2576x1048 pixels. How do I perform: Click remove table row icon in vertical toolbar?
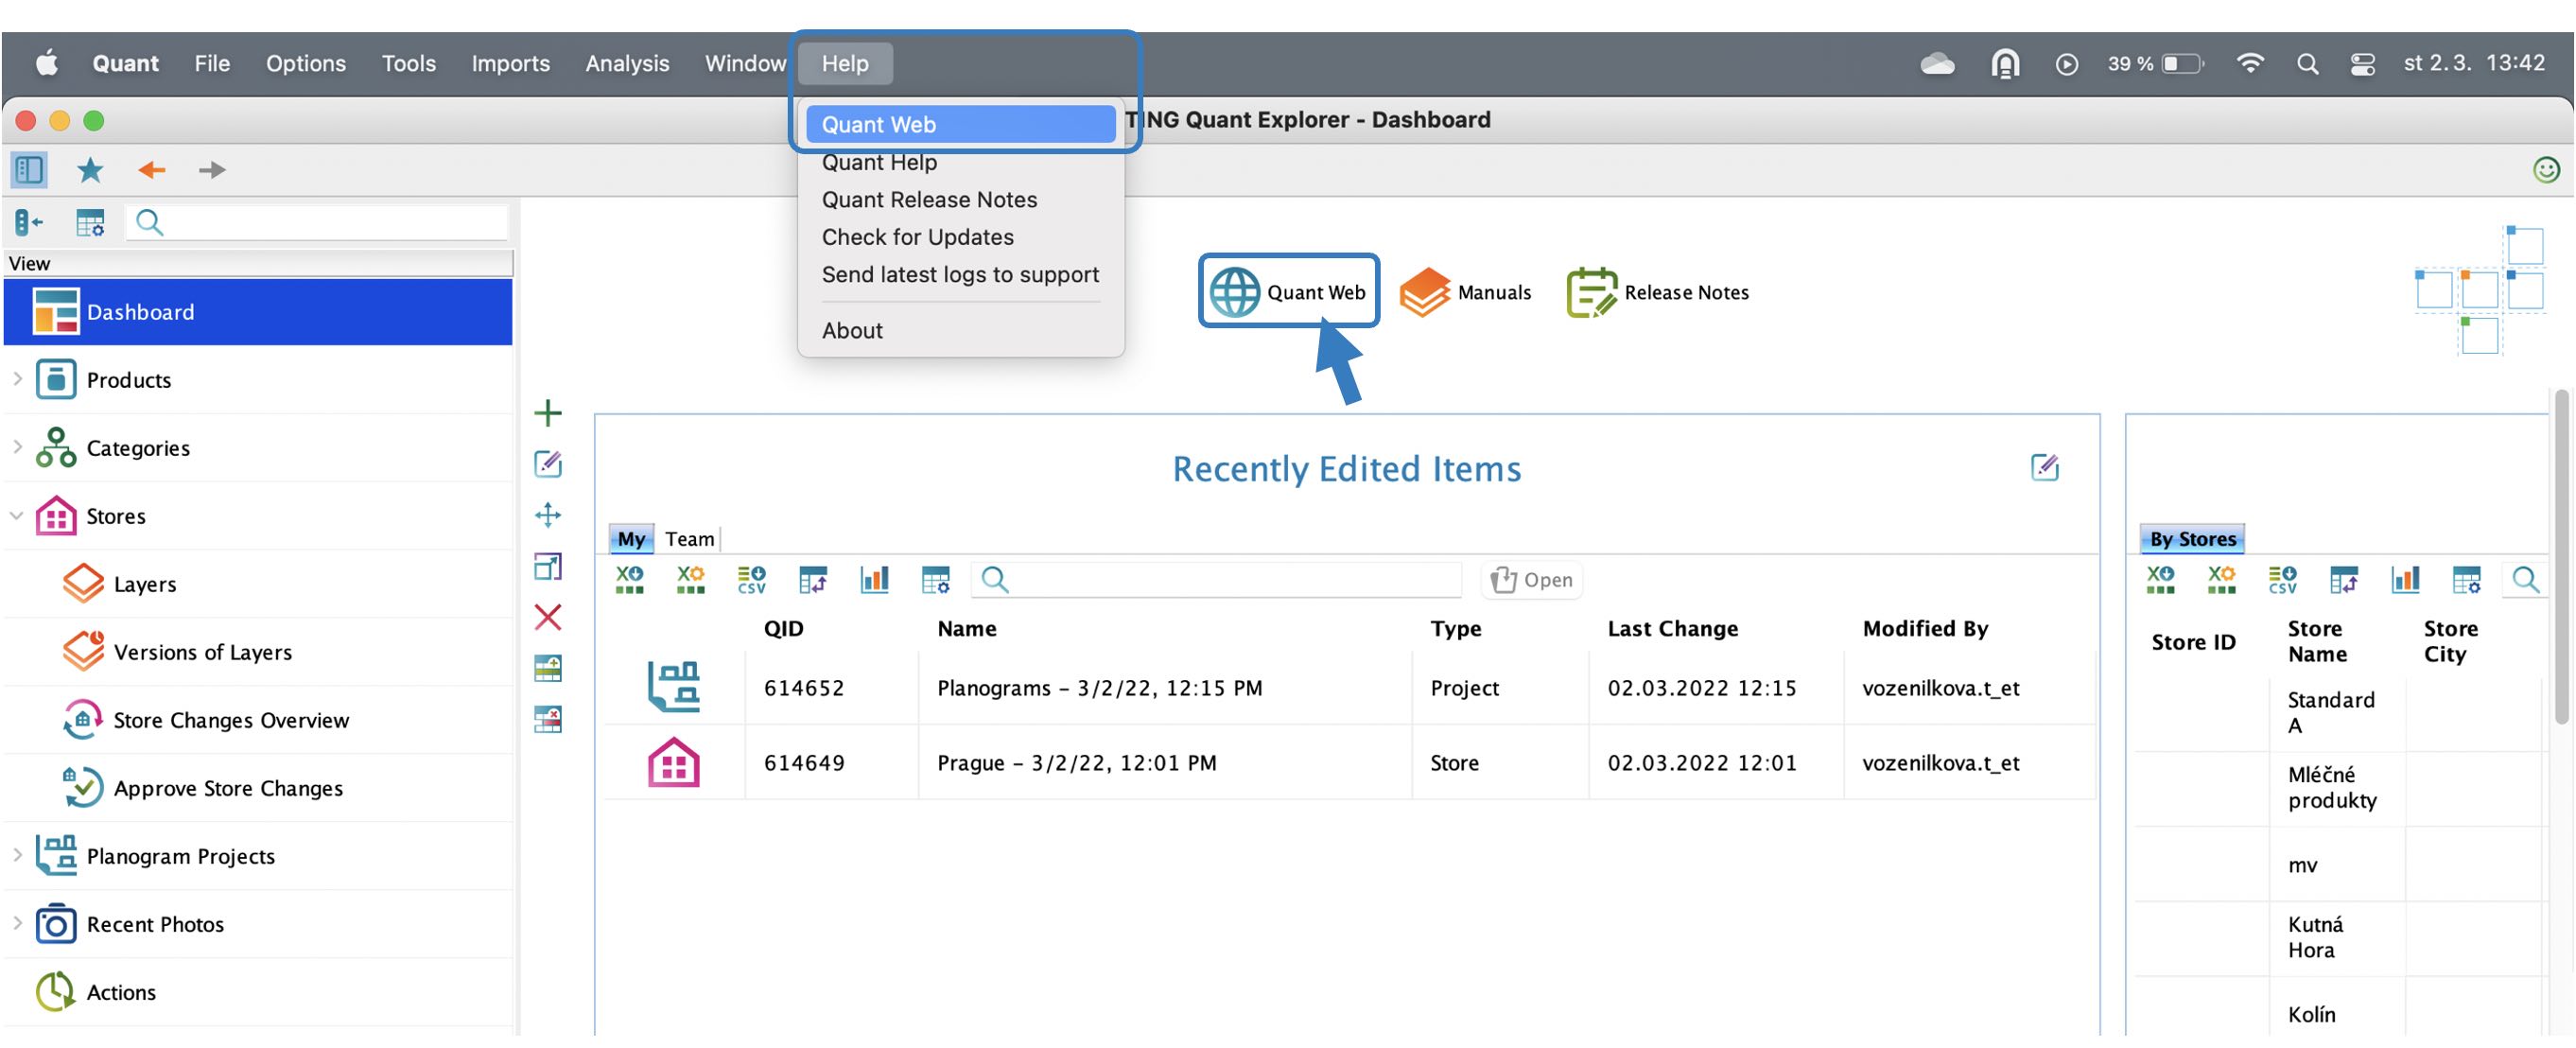tap(548, 719)
